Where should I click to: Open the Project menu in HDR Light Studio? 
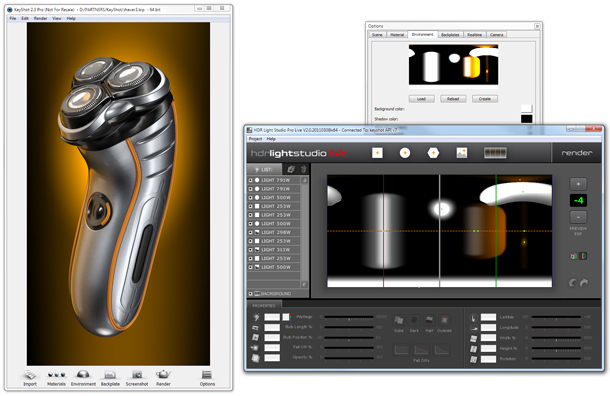coord(256,139)
